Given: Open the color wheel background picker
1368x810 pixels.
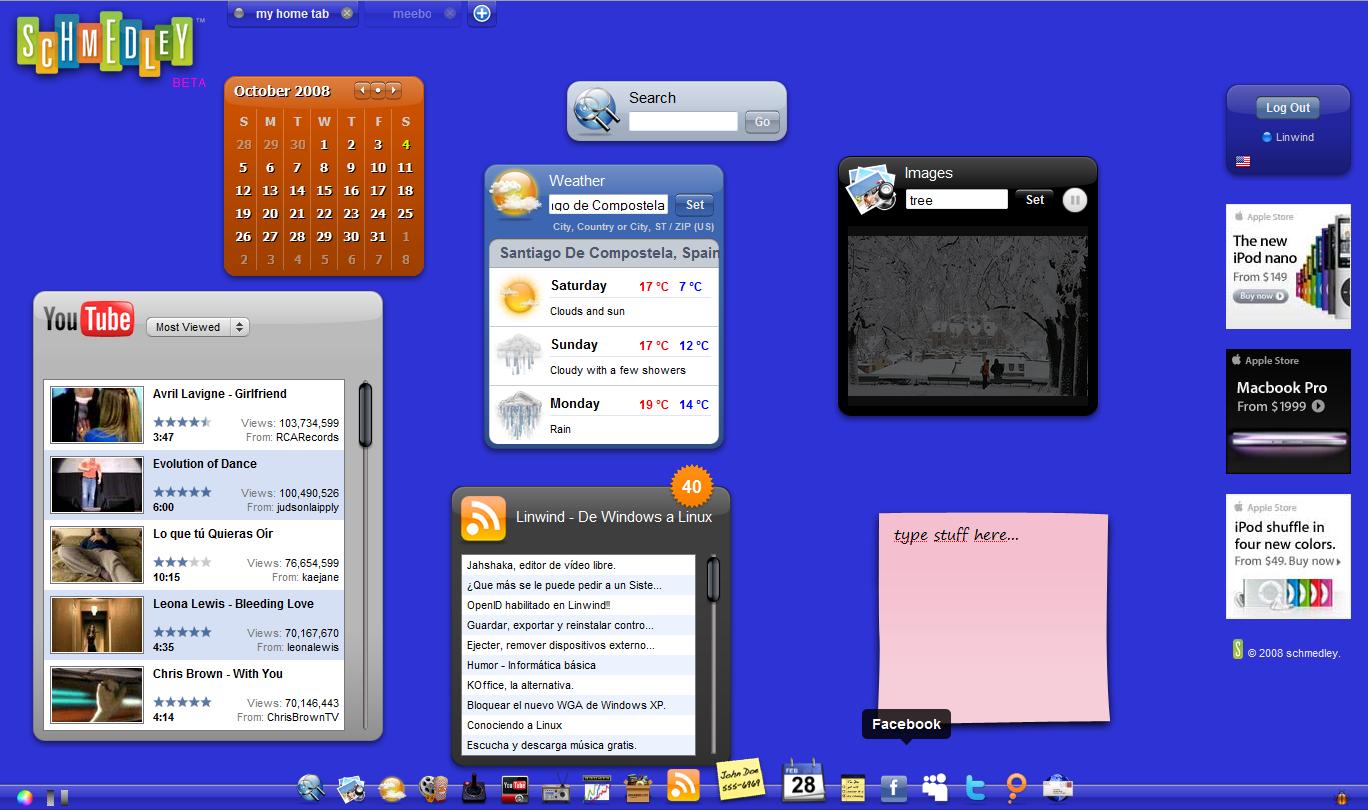Looking at the screenshot, I should (25, 797).
